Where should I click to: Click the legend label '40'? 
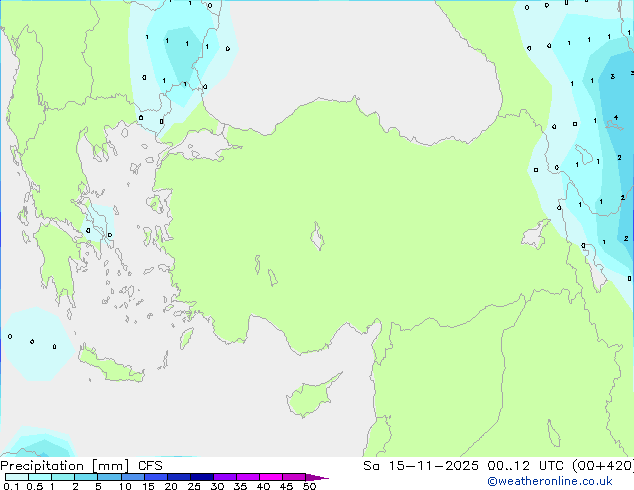point(263,486)
